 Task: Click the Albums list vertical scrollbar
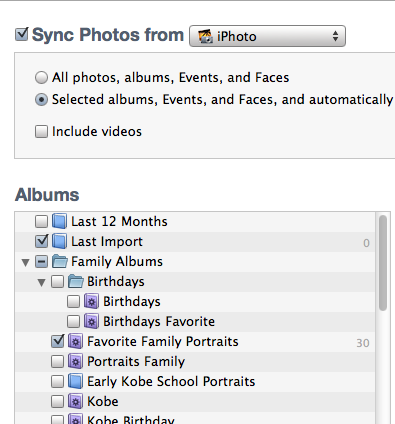point(383,263)
